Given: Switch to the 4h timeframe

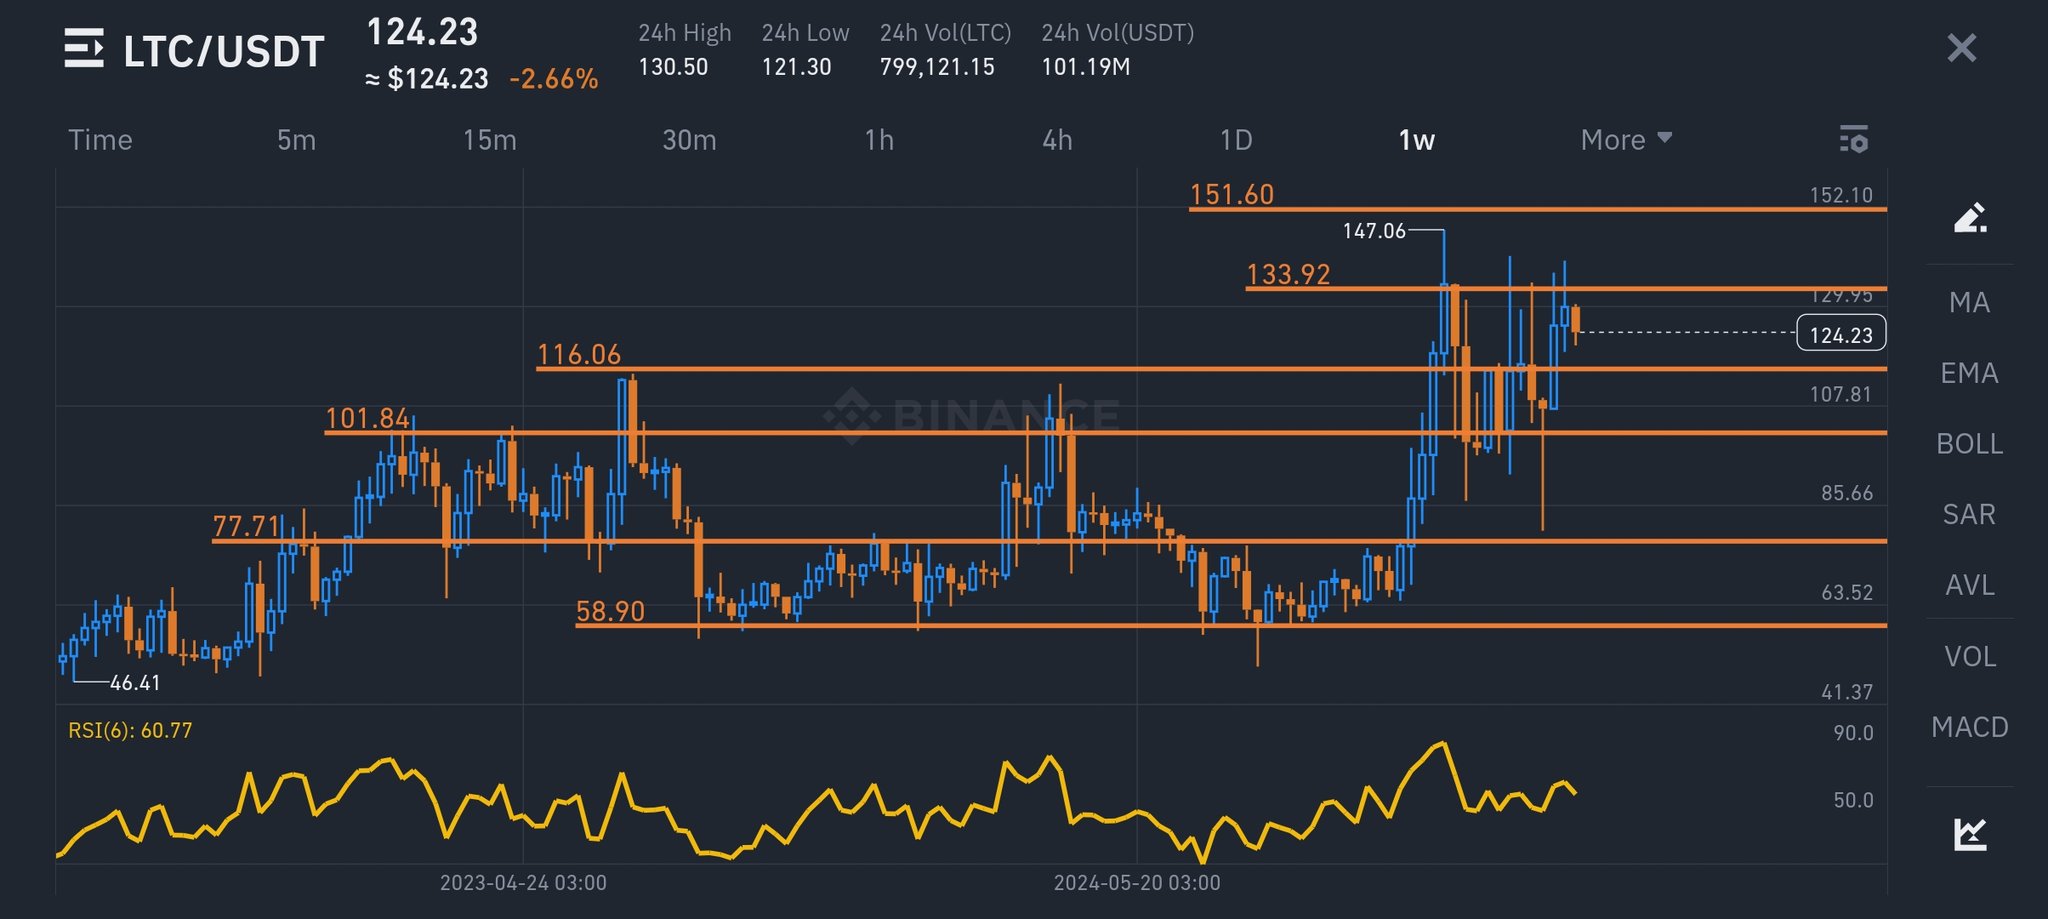Looking at the screenshot, I should (x=1057, y=140).
